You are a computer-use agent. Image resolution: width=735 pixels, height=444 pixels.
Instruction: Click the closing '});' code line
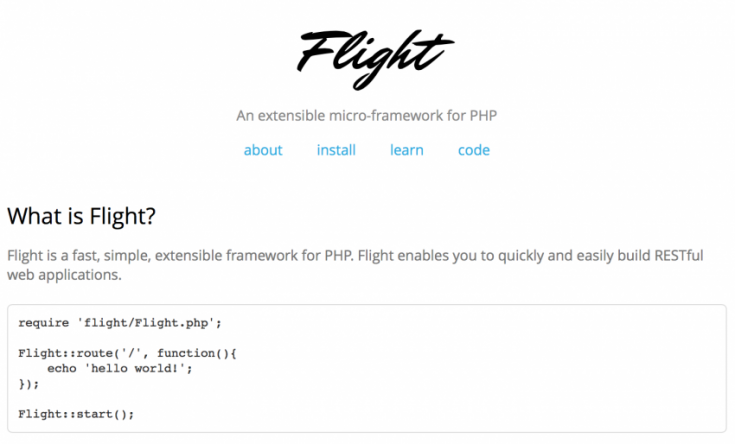(x=29, y=383)
